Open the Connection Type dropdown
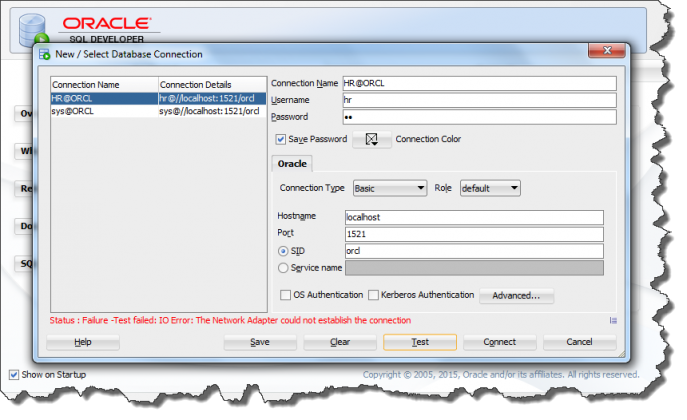Viewport: 687px width, 420px height. click(390, 188)
